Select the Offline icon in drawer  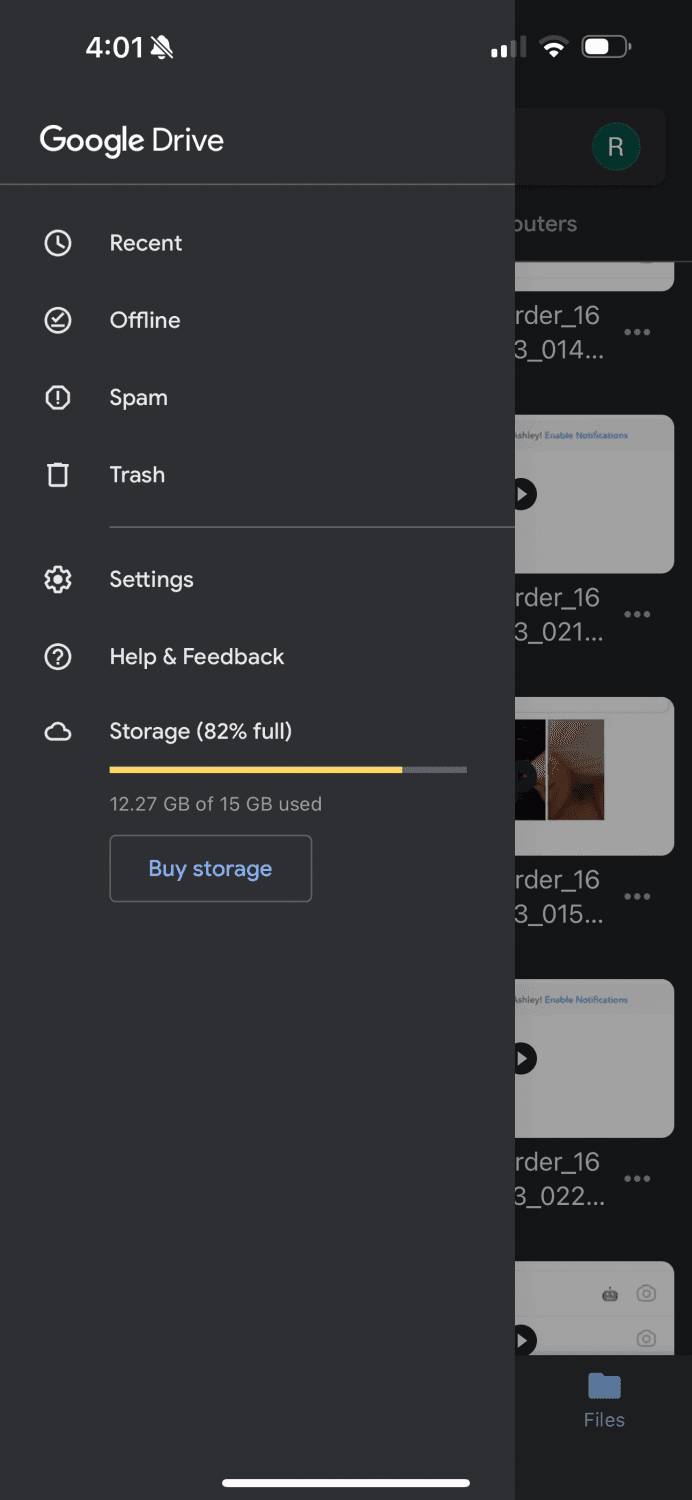click(x=57, y=320)
